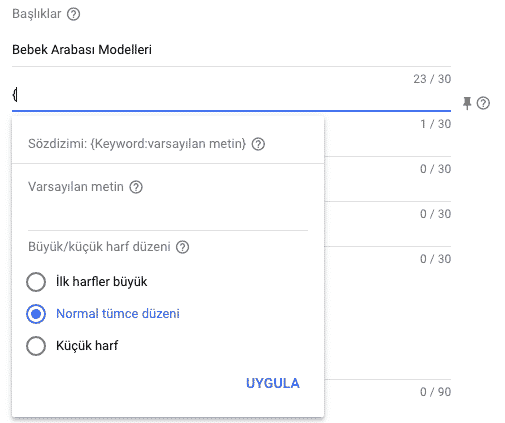The width and height of the screenshot is (505, 423).
Task: Select the Küçük harf radio button
Action: tap(36, 346)
